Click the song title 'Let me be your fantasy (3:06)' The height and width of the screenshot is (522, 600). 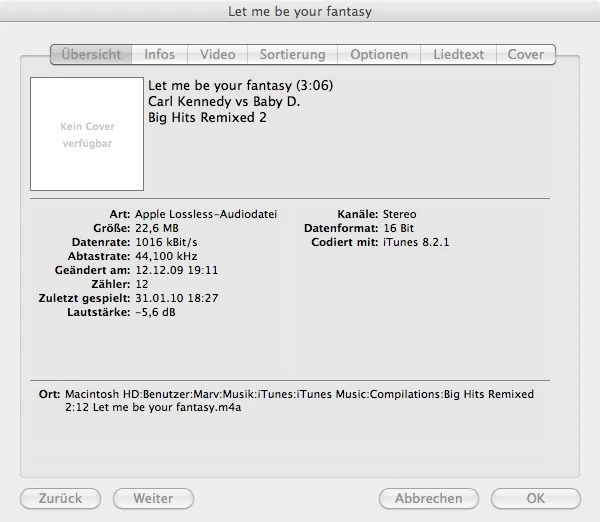pos(240,86)
